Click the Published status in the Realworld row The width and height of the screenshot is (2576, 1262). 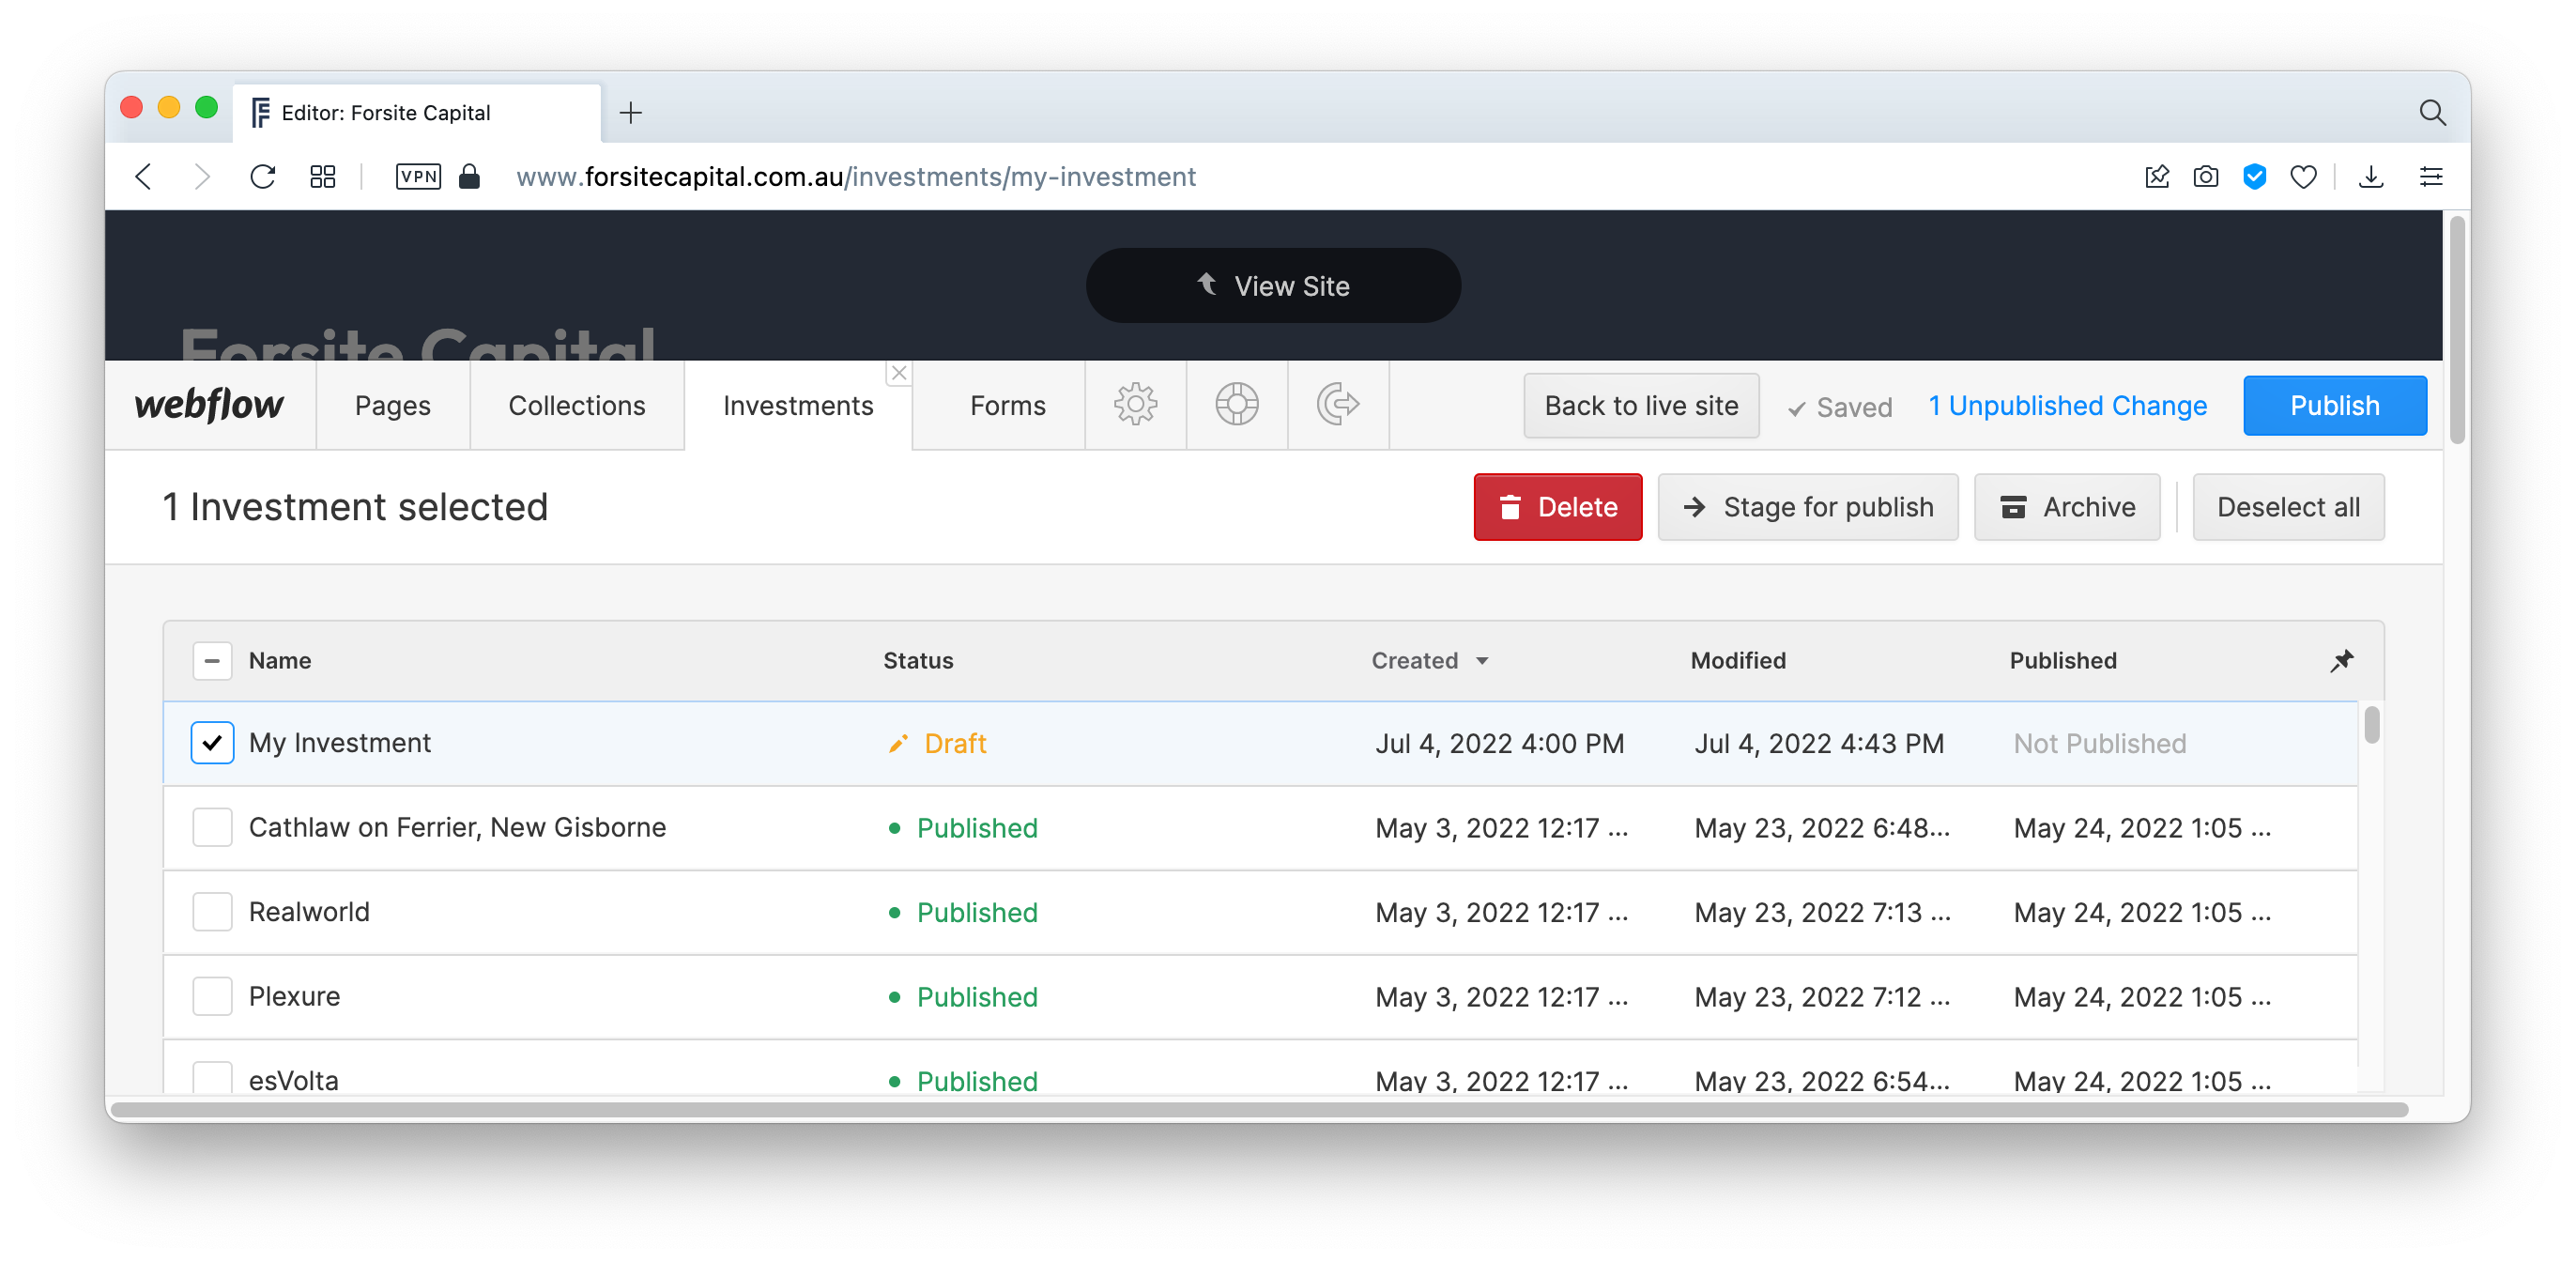[x=963, y=912]
